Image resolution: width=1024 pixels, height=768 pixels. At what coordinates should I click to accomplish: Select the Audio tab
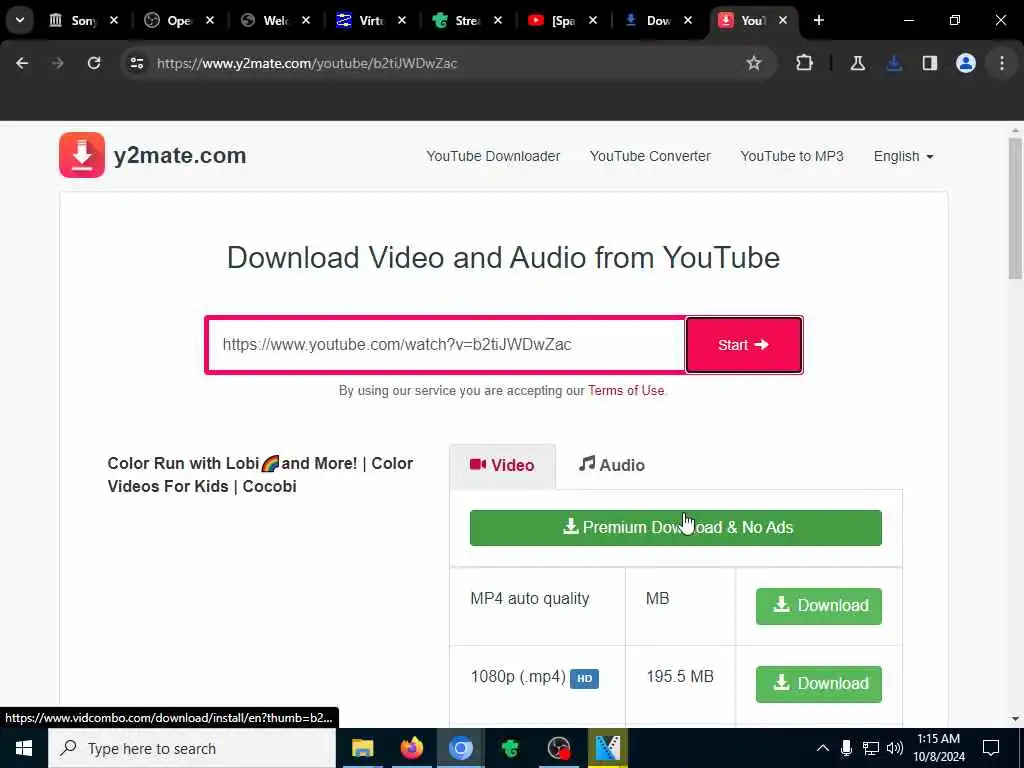tap(612, 466)
